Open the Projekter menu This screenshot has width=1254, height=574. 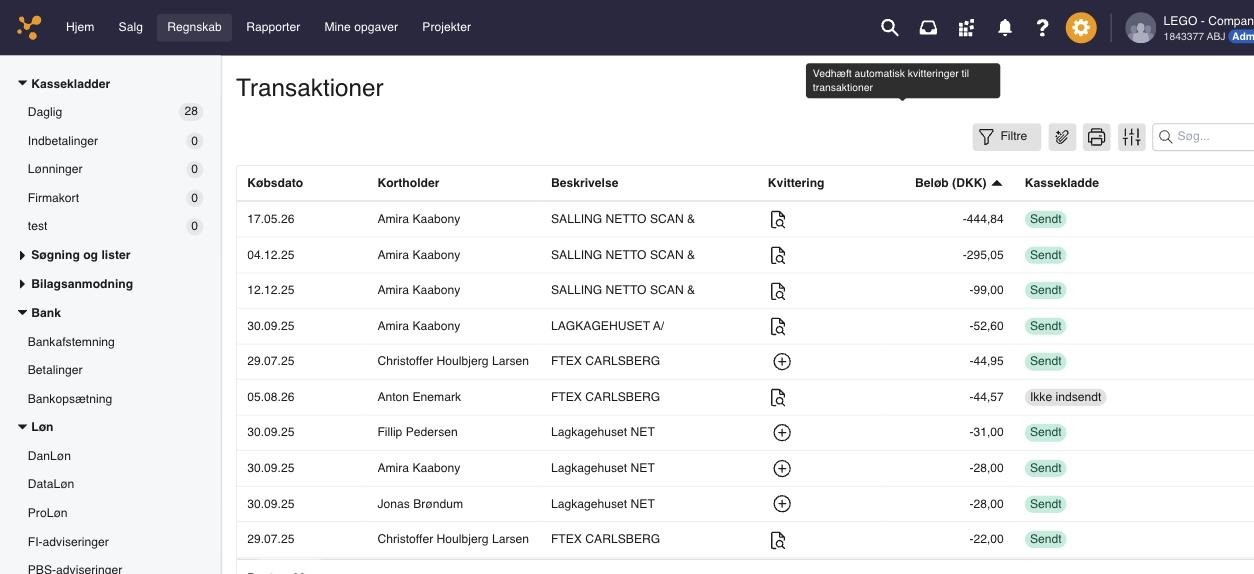[447, 27]
